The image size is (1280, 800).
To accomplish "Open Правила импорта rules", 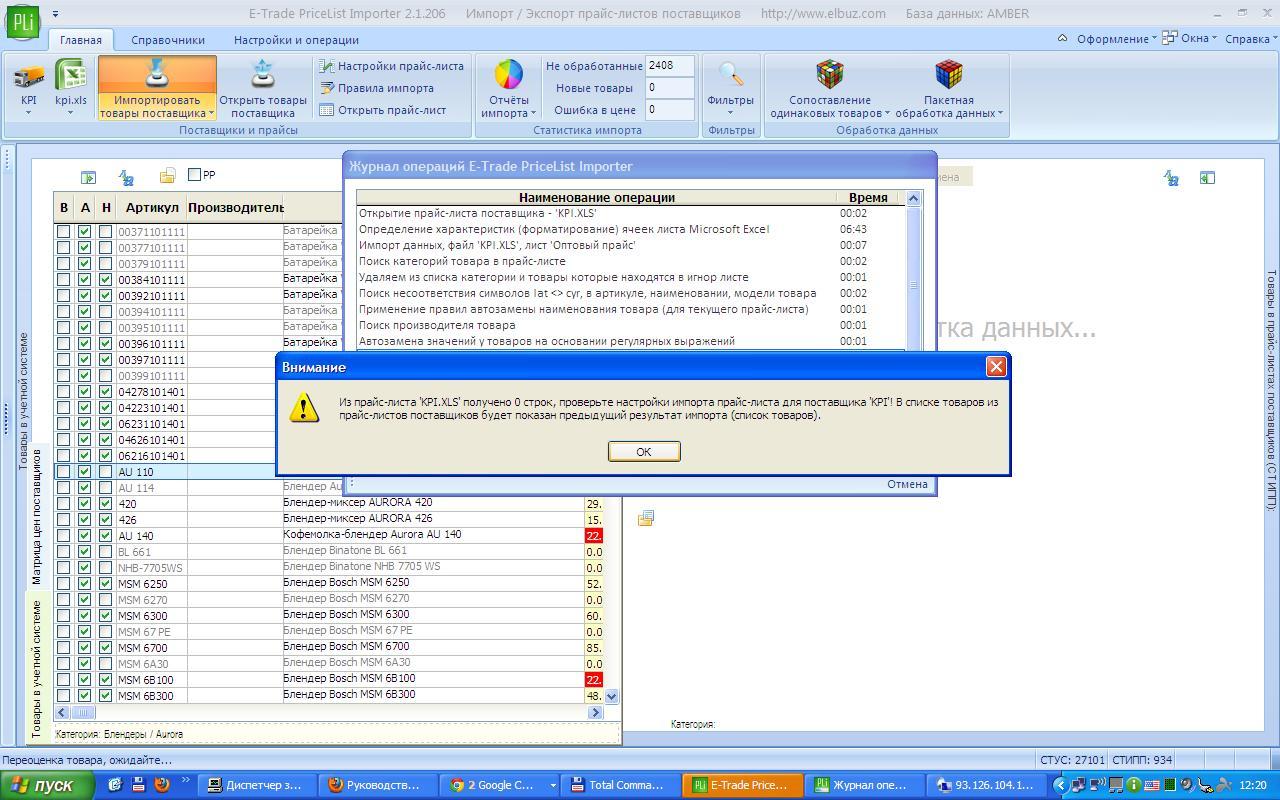I will (x=376, y=88).
